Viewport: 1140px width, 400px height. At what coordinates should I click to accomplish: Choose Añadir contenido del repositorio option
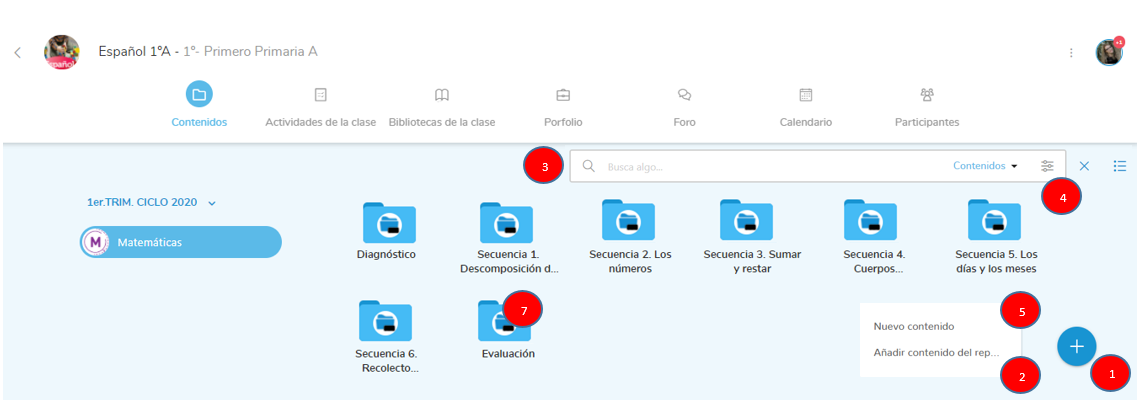click(936, 352)
